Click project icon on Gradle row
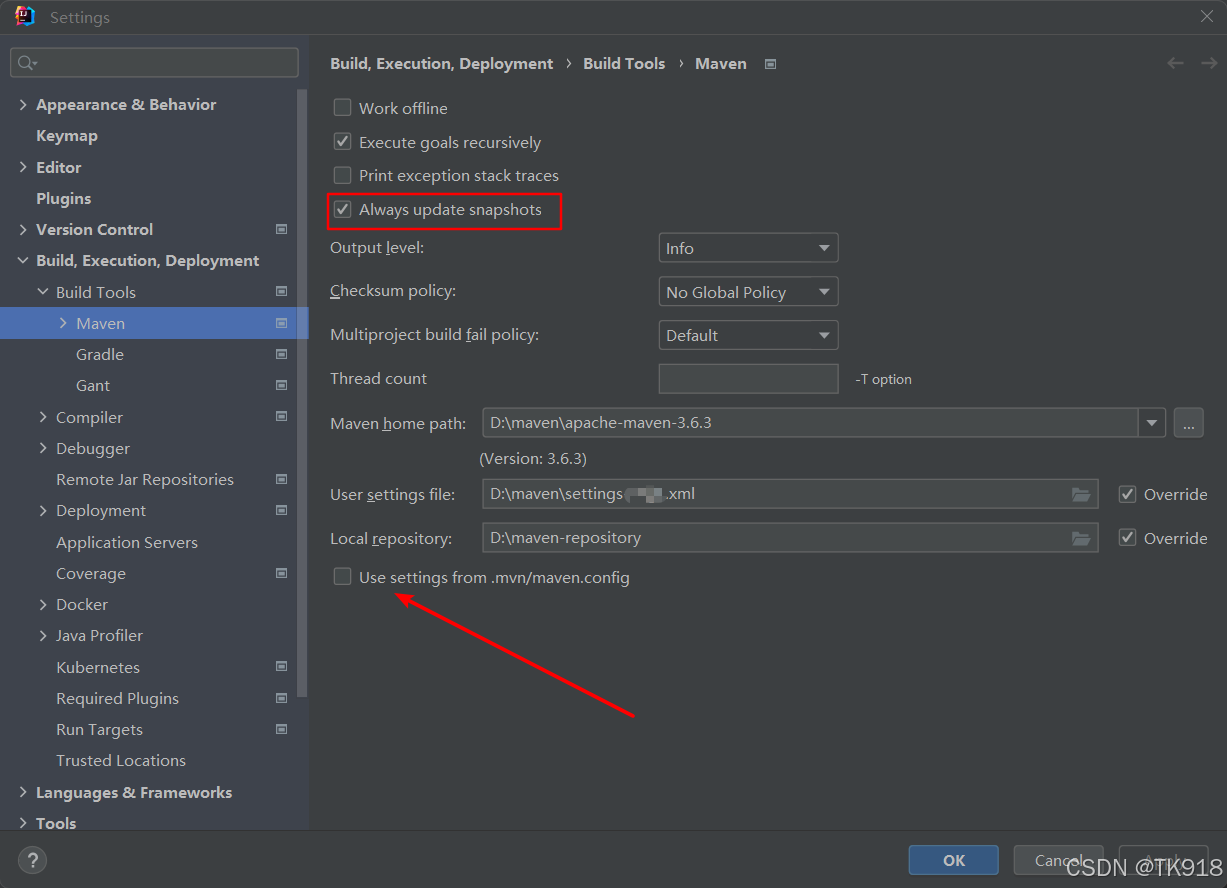 pos(281,354)
